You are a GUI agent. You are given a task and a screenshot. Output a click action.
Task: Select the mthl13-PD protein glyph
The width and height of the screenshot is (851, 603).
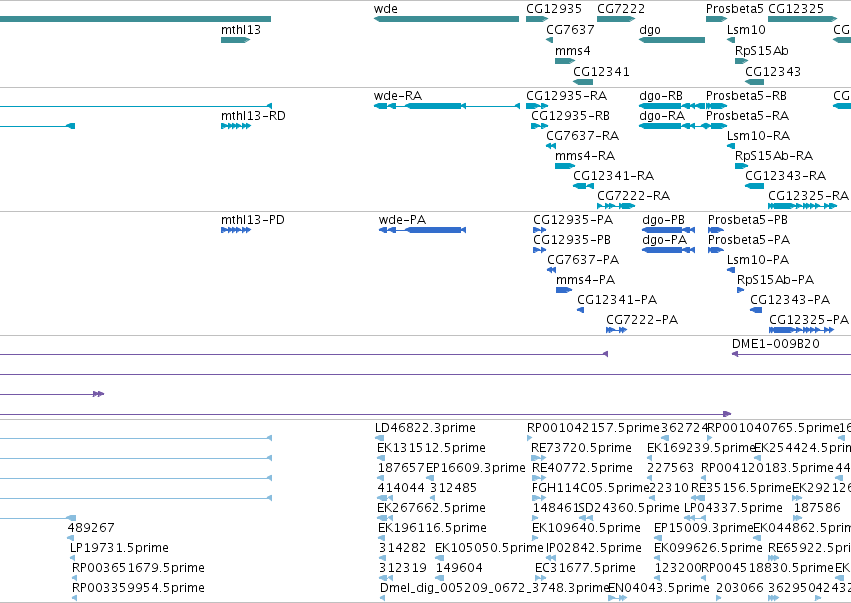pos(236,230)
